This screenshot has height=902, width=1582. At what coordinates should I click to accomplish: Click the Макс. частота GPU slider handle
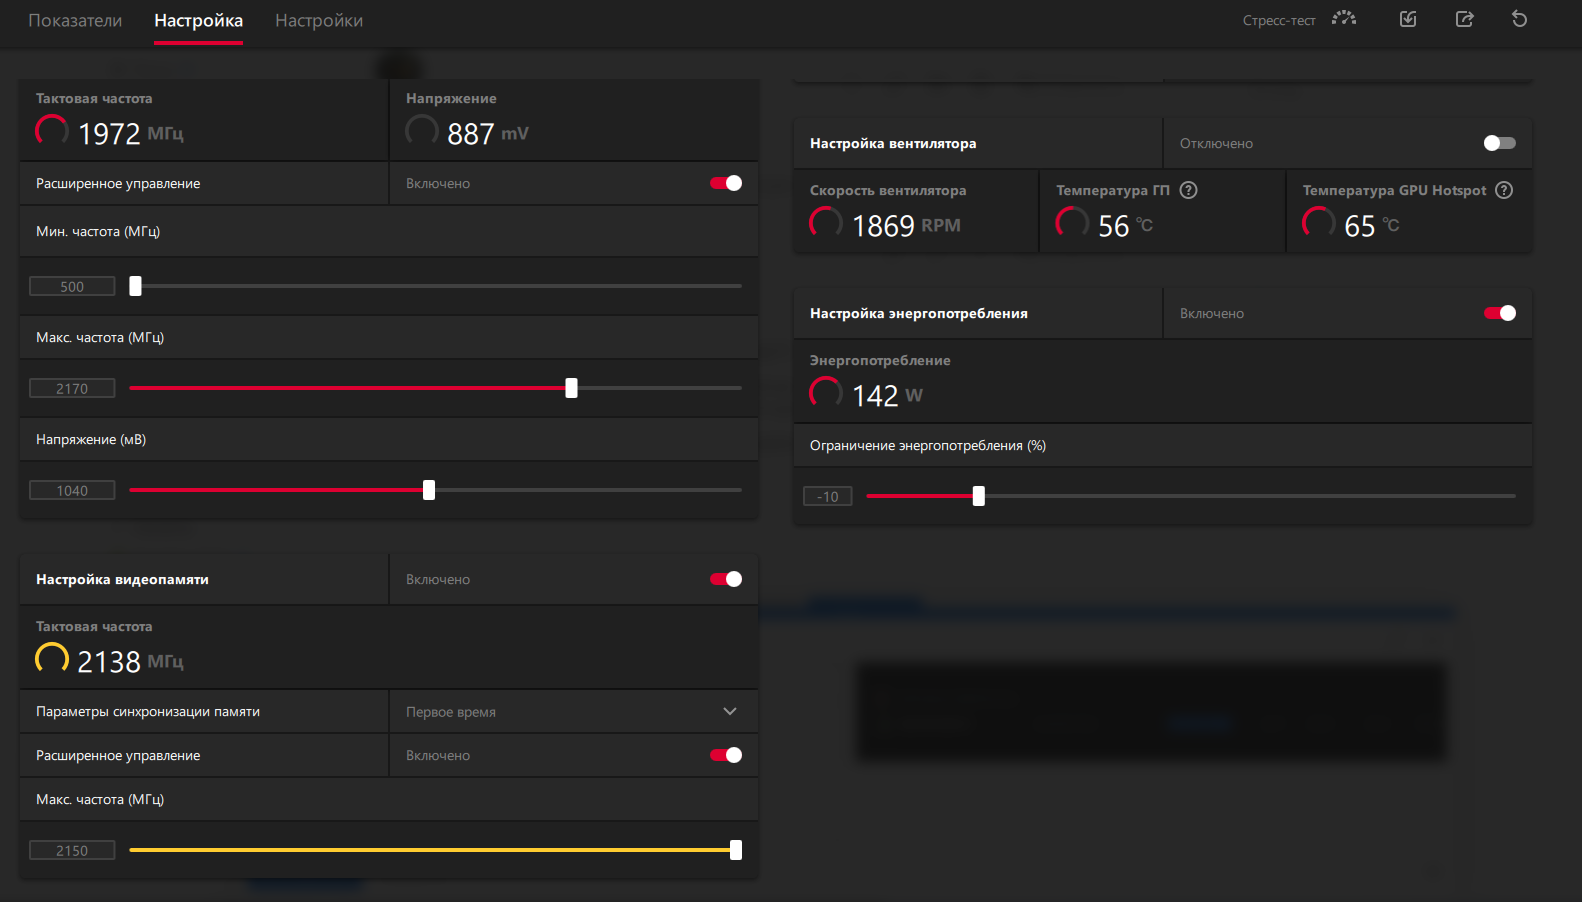pos(571,388)
